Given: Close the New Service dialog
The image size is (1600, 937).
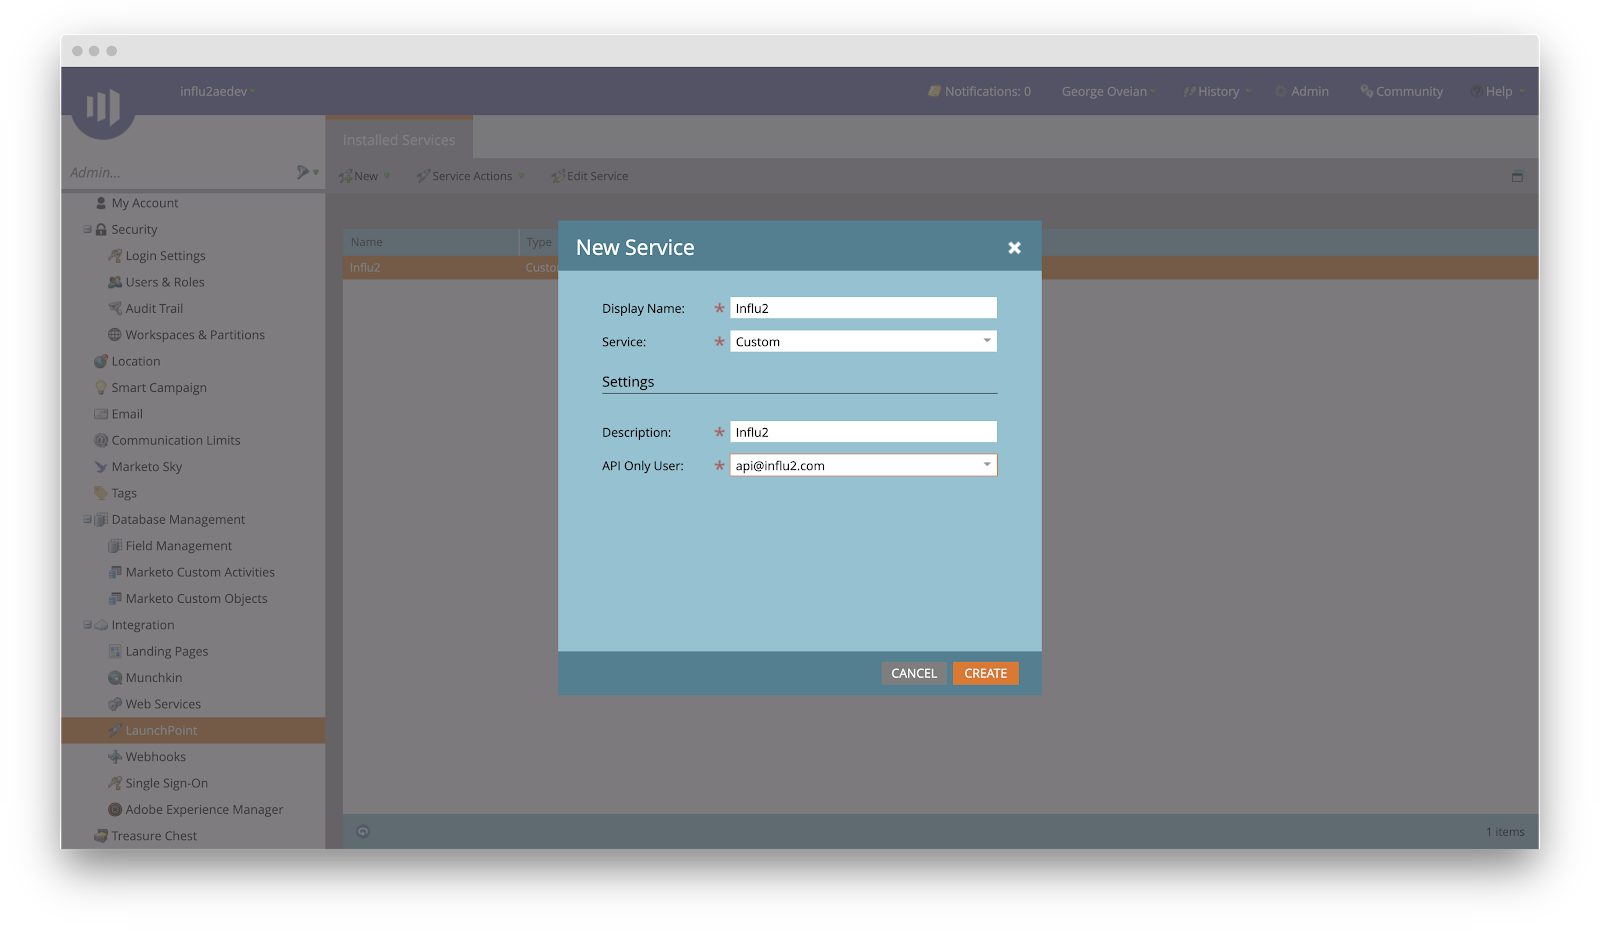Looking at the screenshot, I should (1014, 248).
